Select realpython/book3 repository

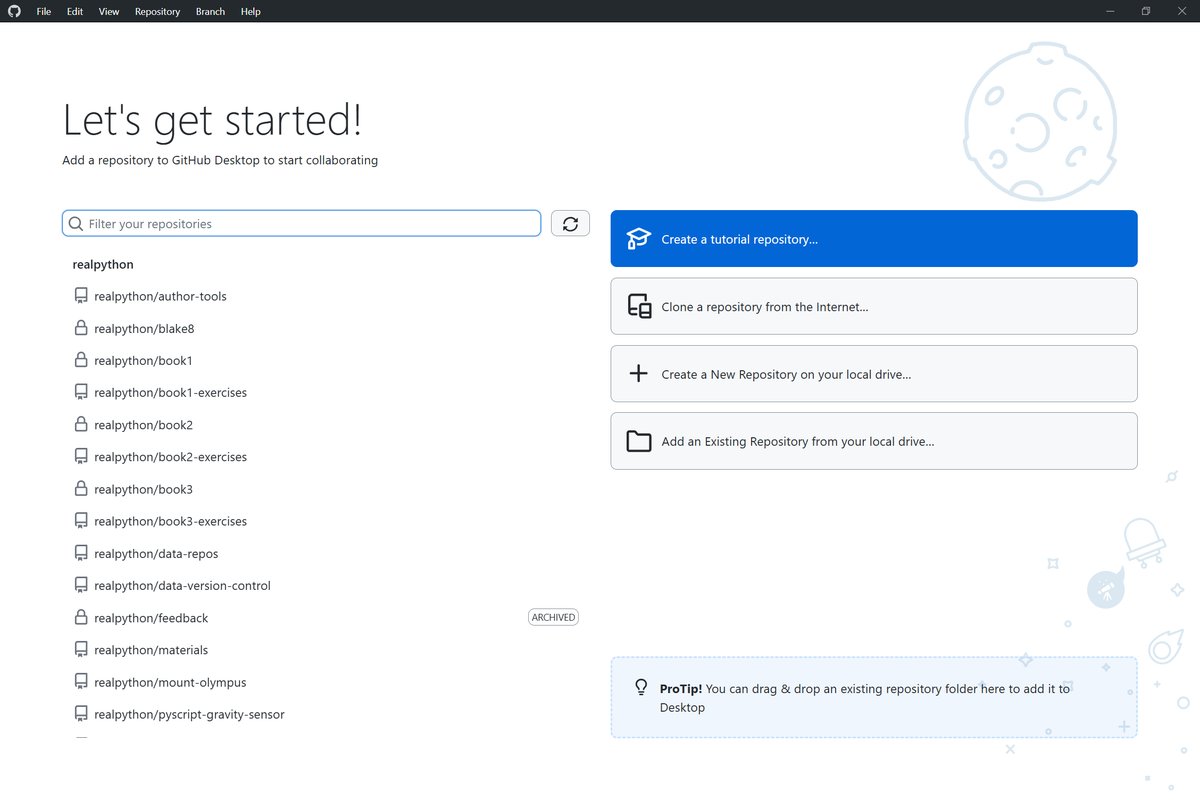click(326, 489)
